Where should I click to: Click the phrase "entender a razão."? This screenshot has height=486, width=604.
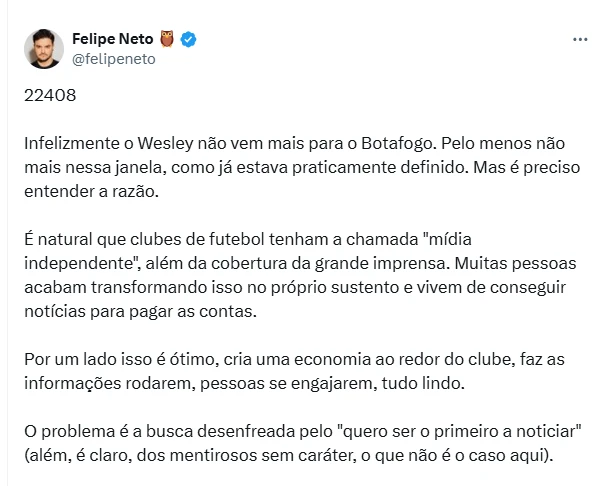(91, 191)
